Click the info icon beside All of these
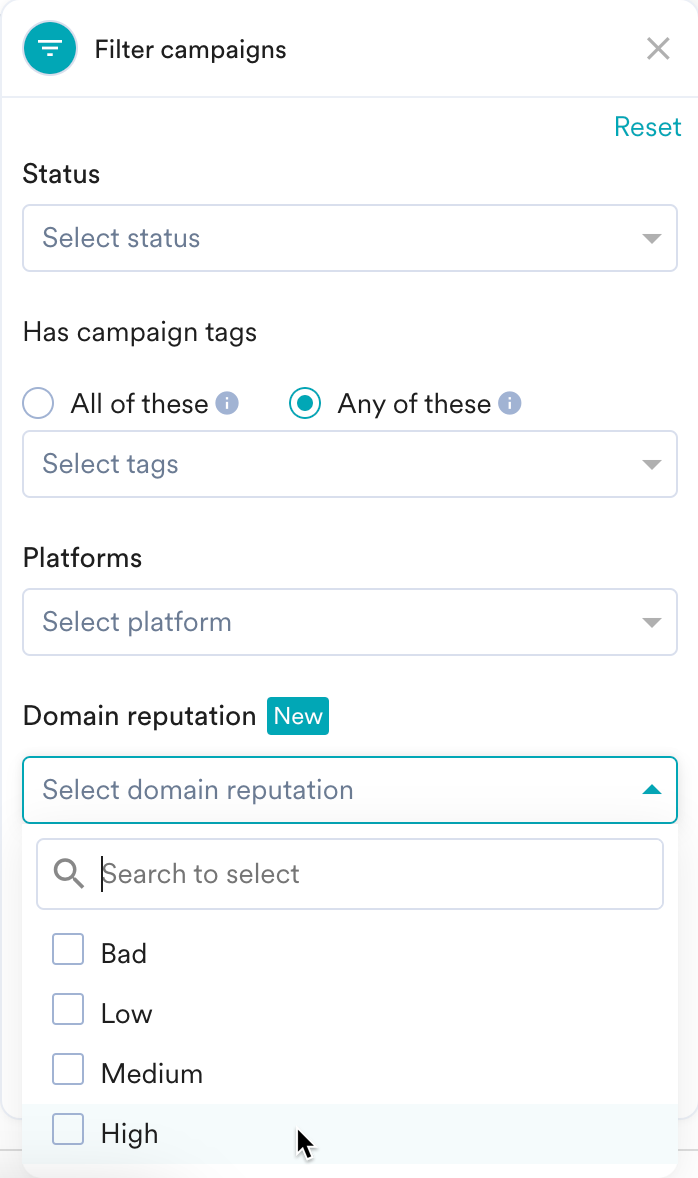698x1178 pixels. pos(228,404)
